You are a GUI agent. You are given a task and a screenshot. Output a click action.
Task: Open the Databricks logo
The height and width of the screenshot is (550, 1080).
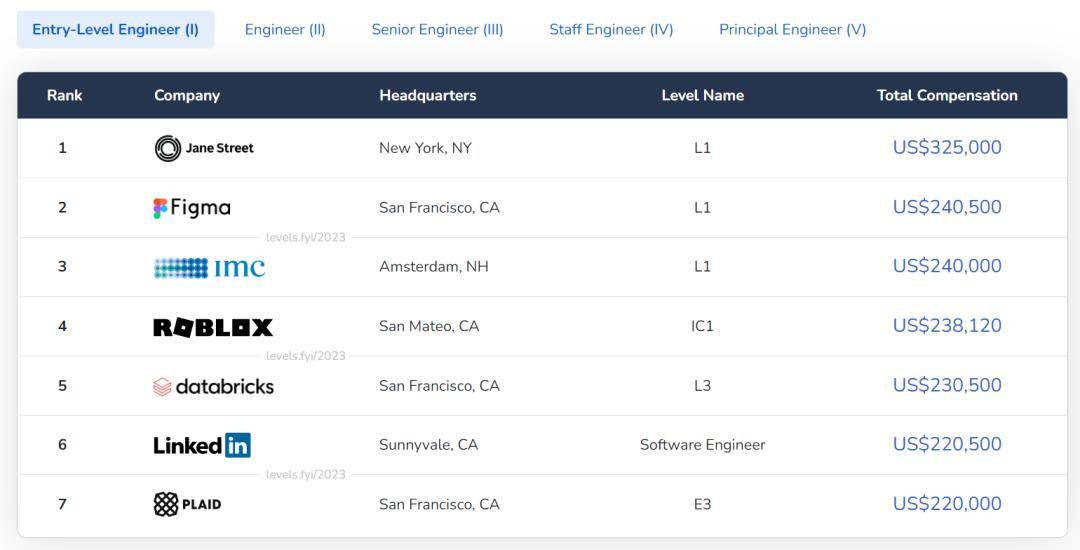(x=213, y=386)
